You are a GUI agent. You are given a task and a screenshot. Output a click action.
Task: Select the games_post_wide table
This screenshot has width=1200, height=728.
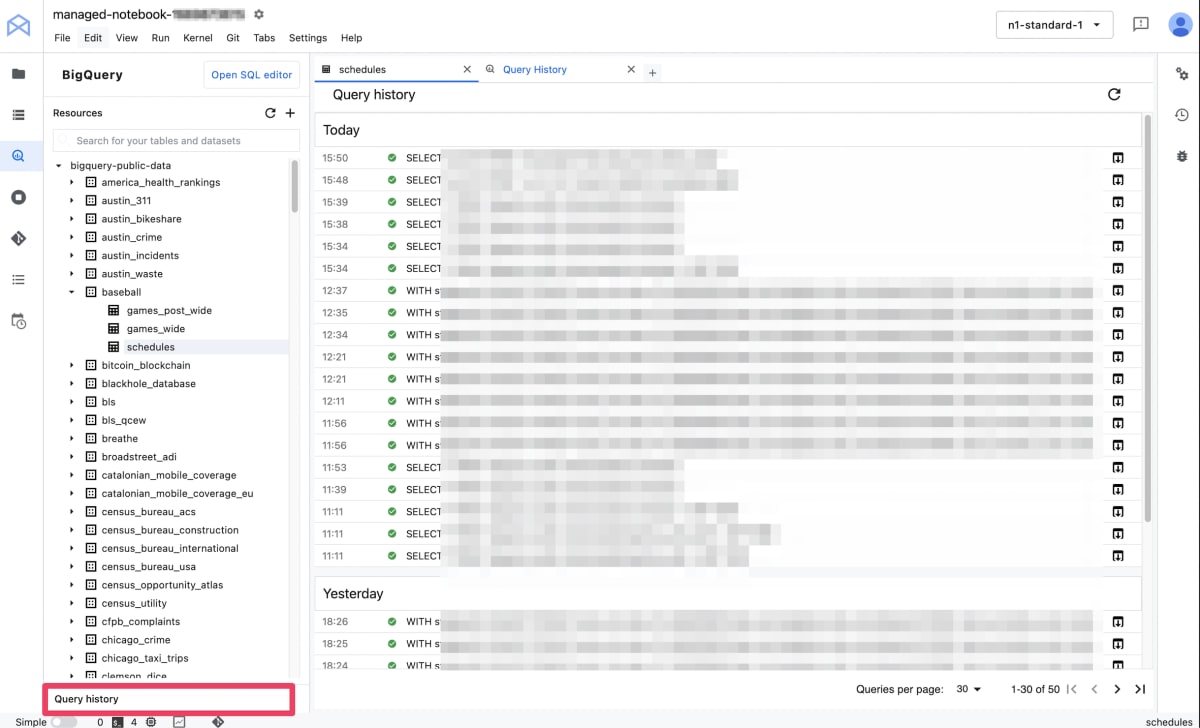169,310
